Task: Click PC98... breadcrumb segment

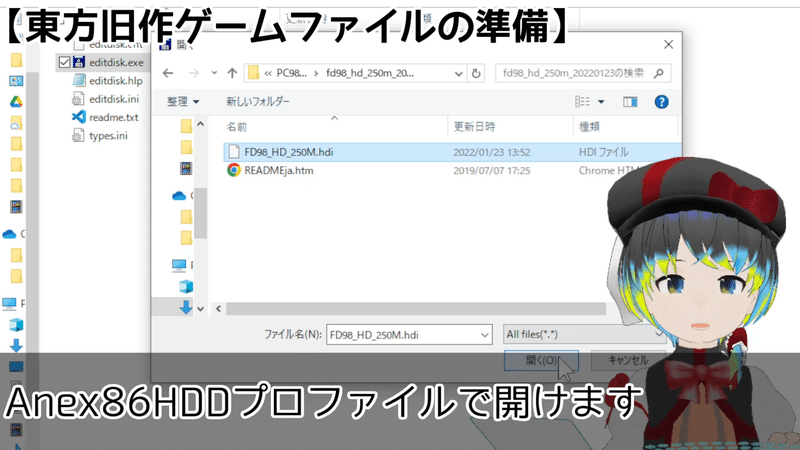Action: coord(292,73)
